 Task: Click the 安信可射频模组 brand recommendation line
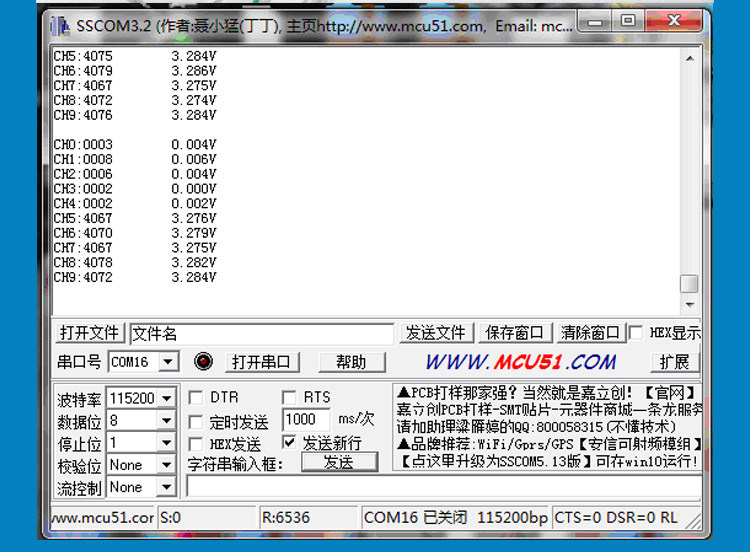549,444
